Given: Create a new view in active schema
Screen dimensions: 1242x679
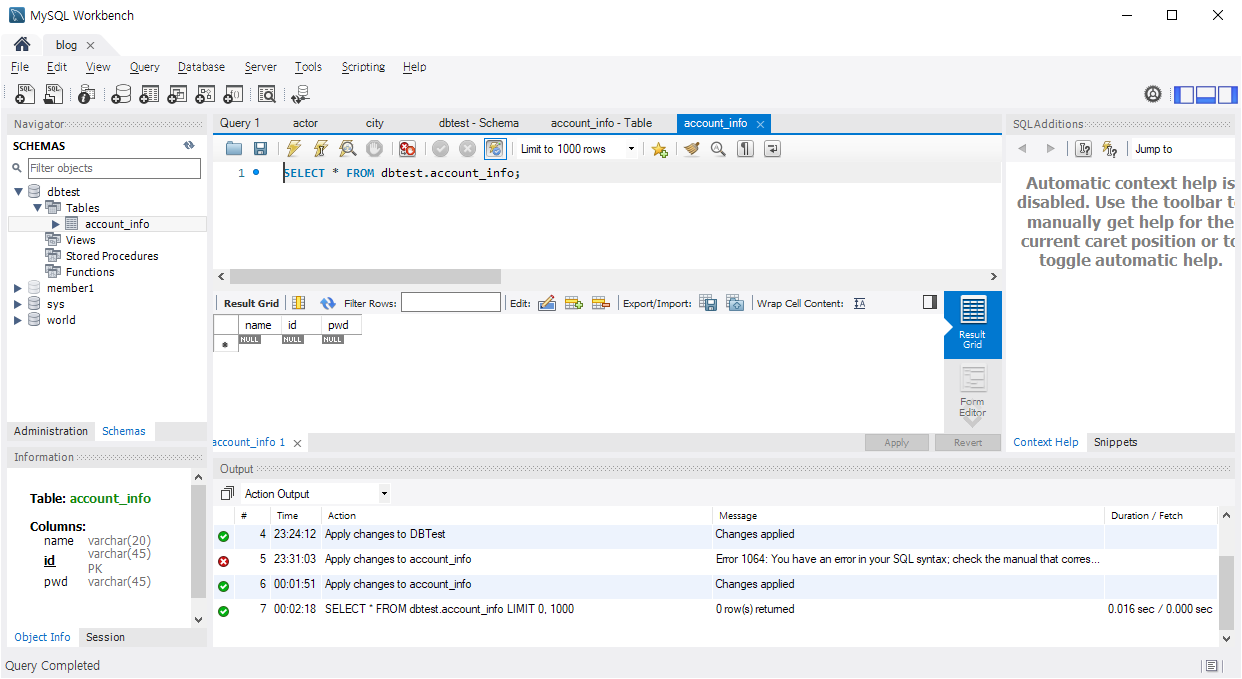Looking at the screenshot, I should tap(177, 94).
